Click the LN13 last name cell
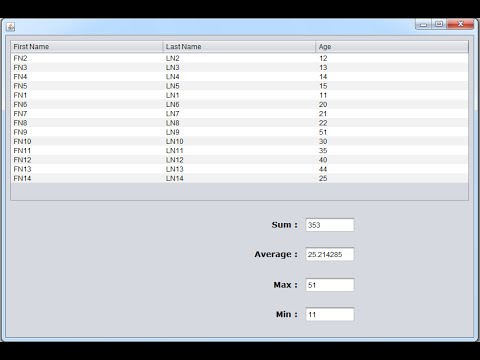480x360 pixels. coord(239,169)
